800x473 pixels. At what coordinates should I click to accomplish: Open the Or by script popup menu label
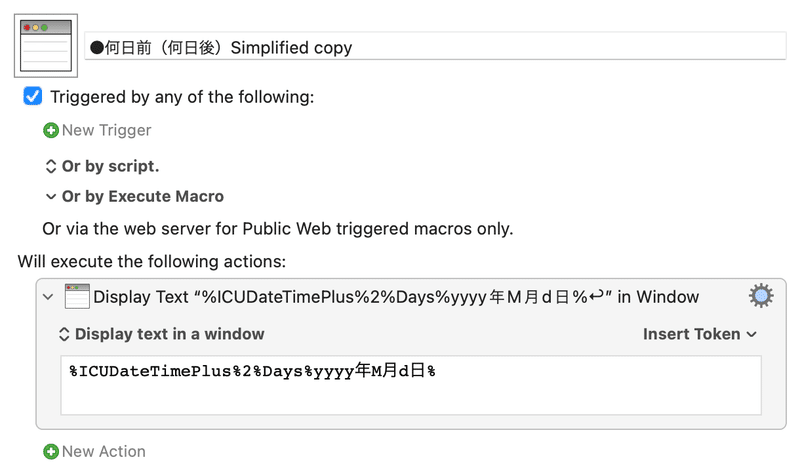click(x=110, y=166)
